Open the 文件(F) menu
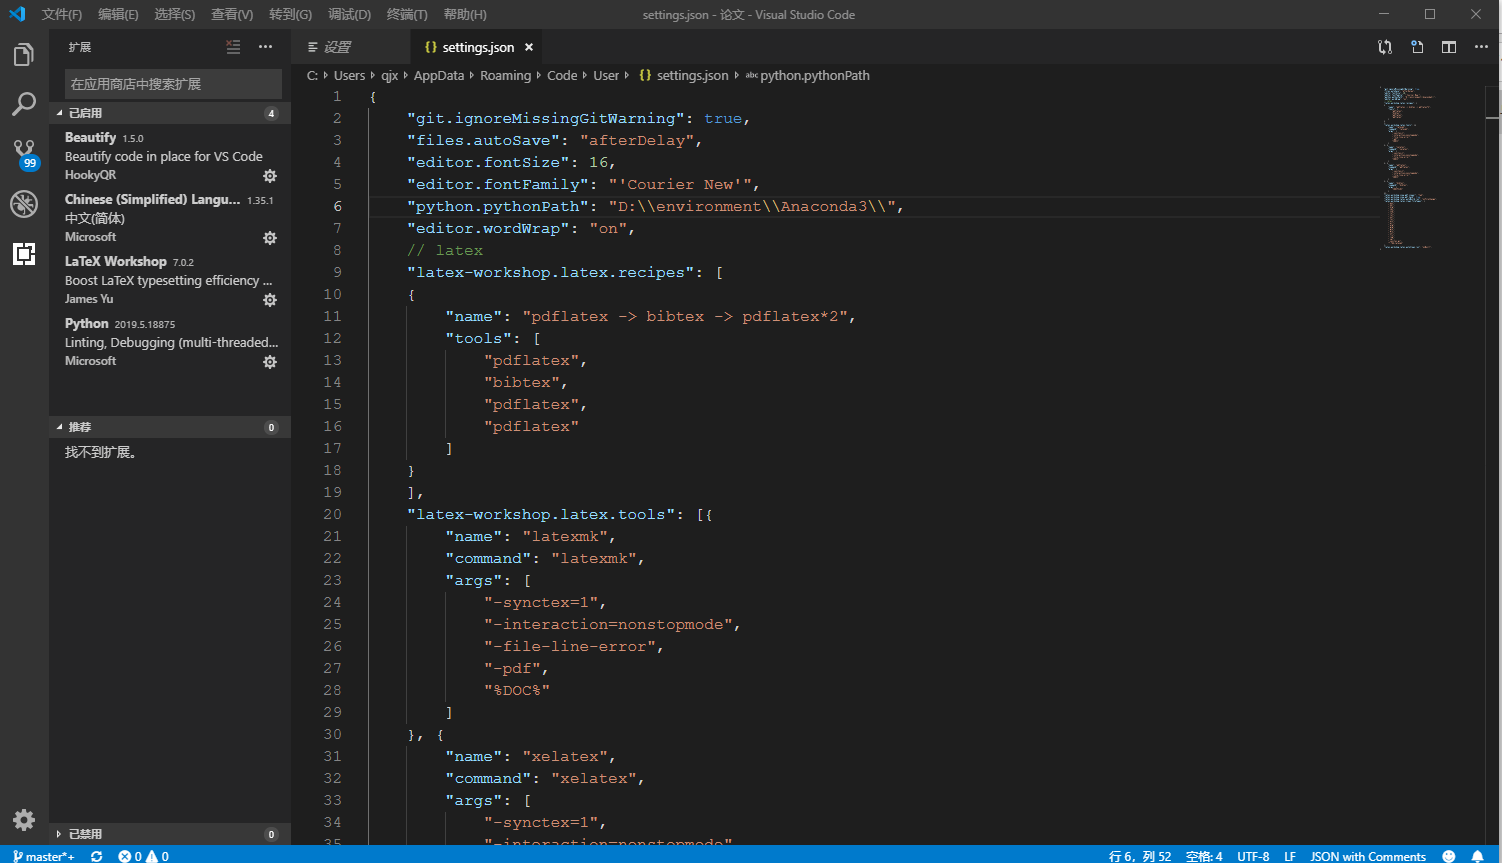Image resolution: width=1502 pixels, height=863 pixels. [62, 14]
